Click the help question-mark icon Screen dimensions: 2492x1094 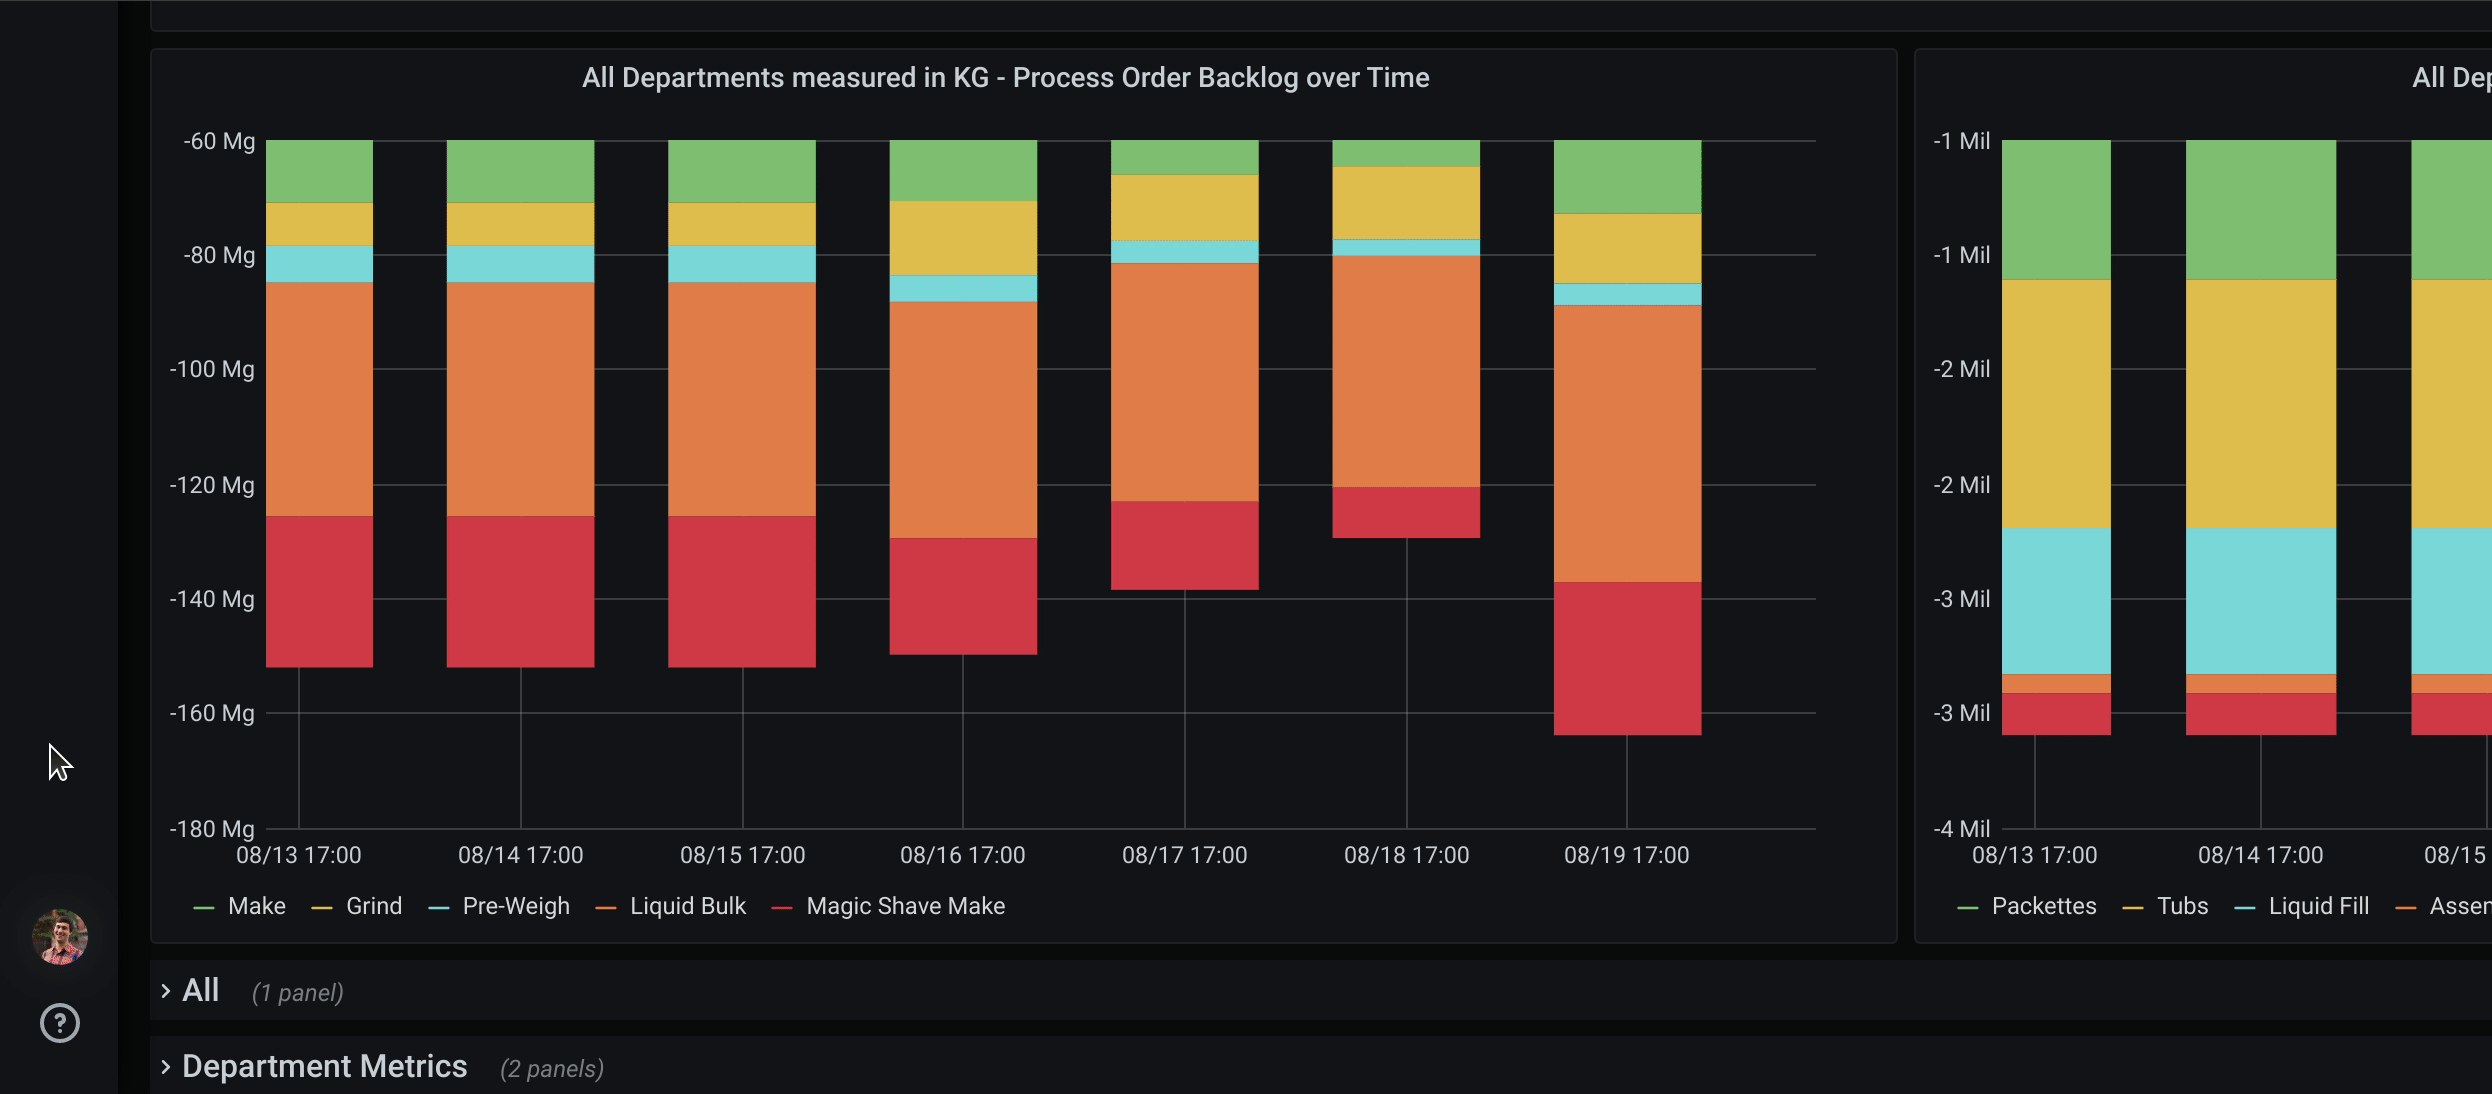point(59,1023)
